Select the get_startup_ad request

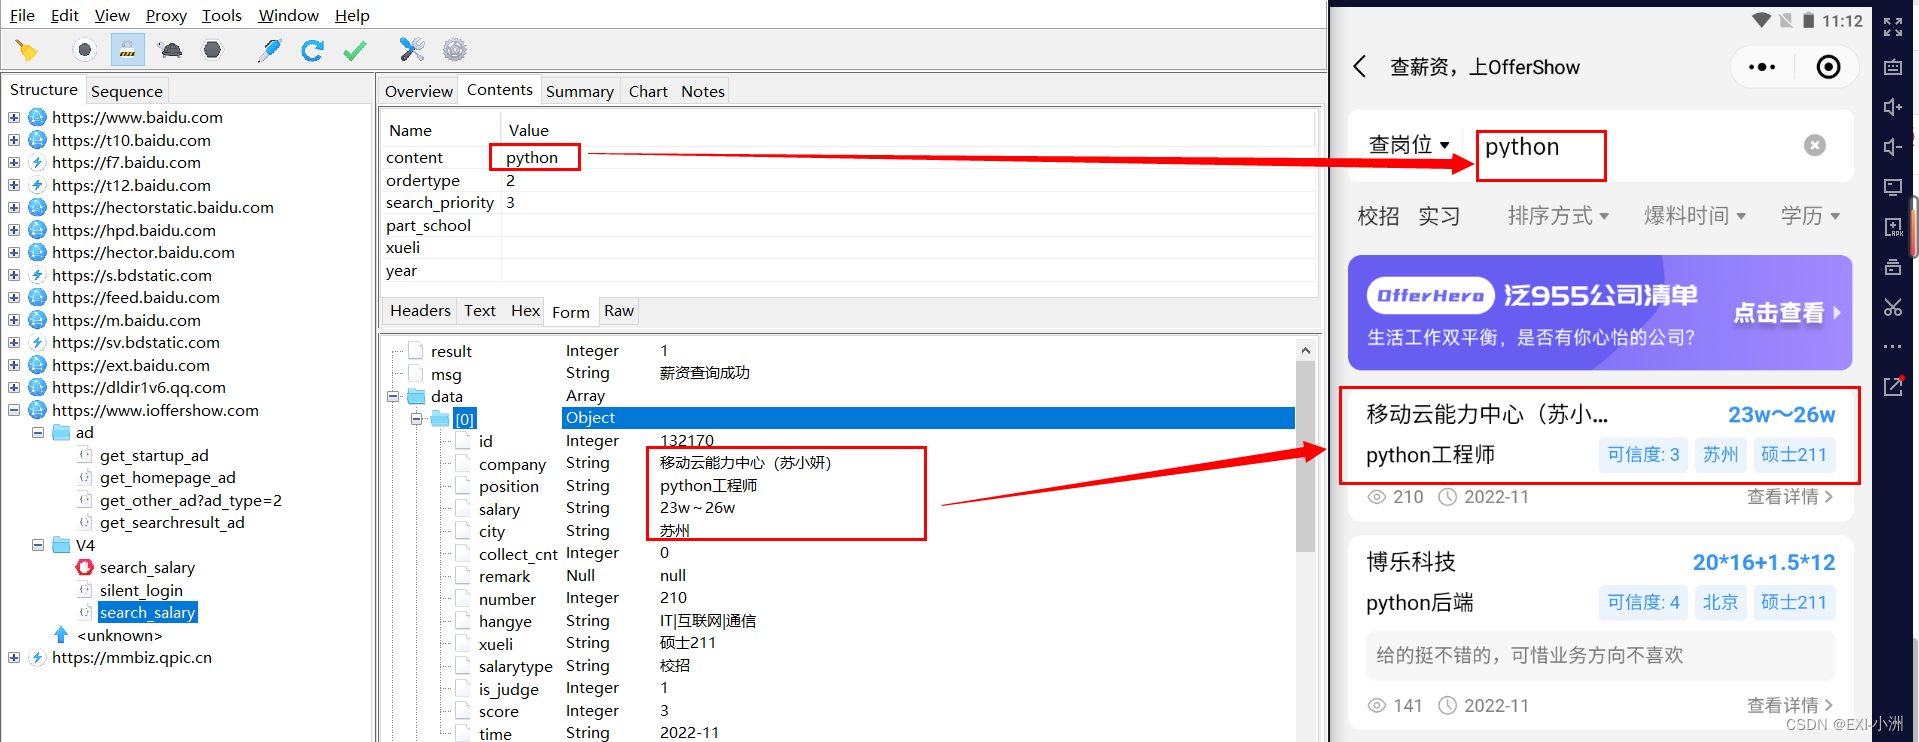(x=154, y=455)
